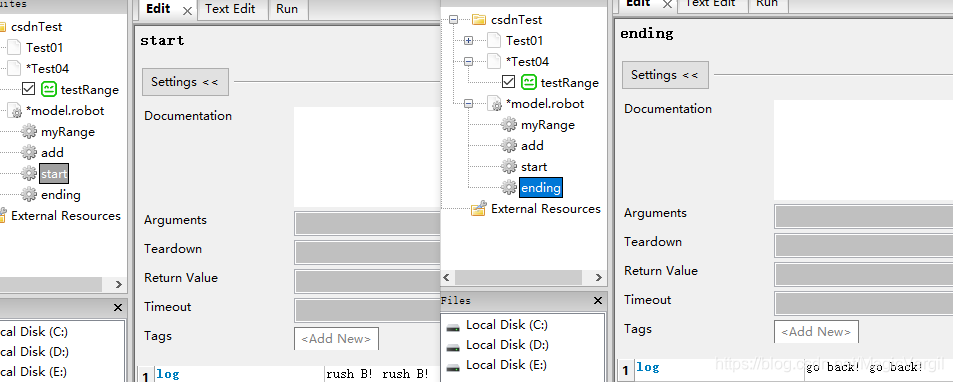This screenshot has height=382, width=953.
Task: Click ending keyword gear icon in start window
Action: (x=29, y=195)
